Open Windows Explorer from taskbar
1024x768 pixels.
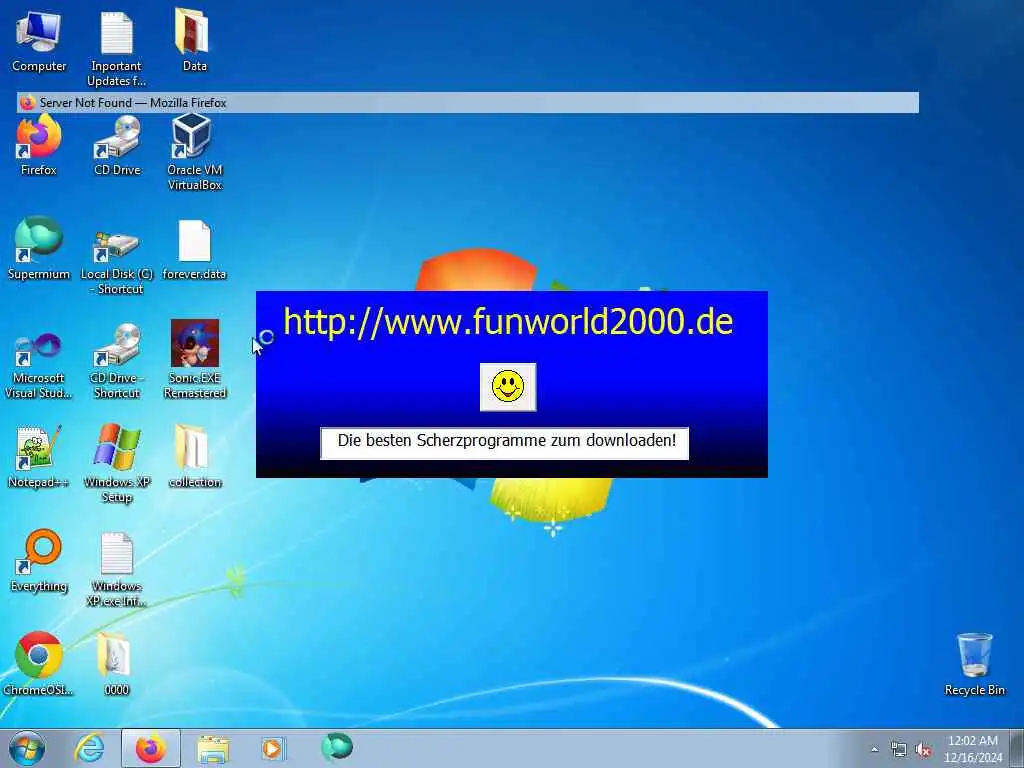coord(213,748)
